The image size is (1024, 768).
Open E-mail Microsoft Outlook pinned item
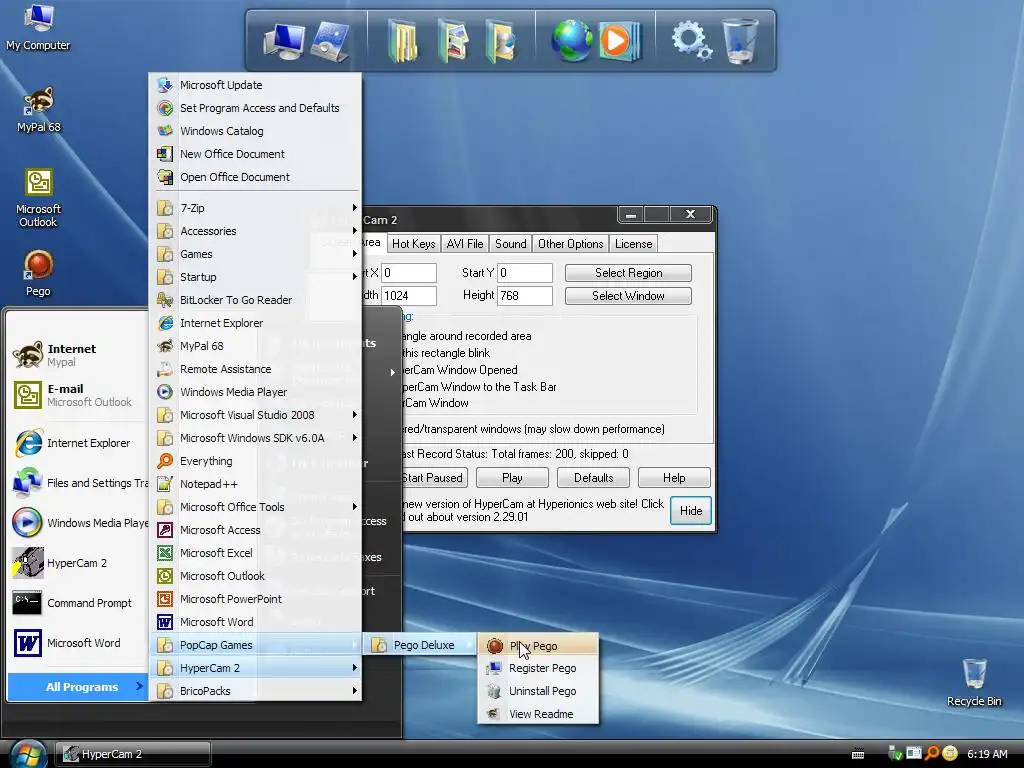coord(78,395)
